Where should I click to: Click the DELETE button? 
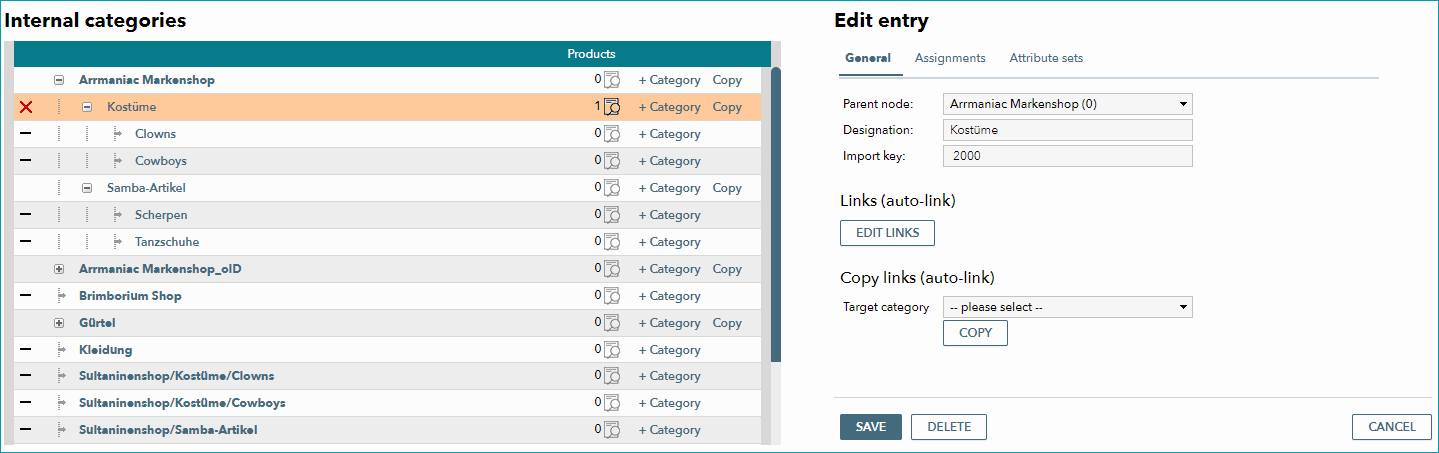(x=949, y=427)
